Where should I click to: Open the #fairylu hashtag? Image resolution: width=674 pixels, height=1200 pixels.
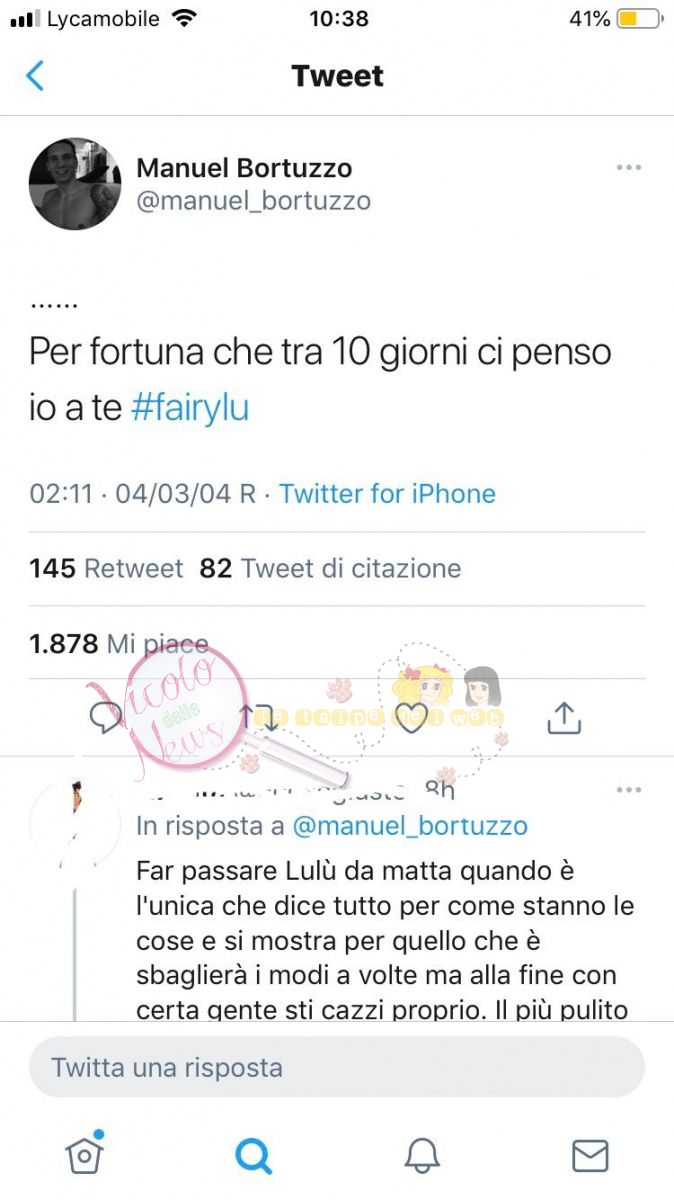[x=190, y=409]
